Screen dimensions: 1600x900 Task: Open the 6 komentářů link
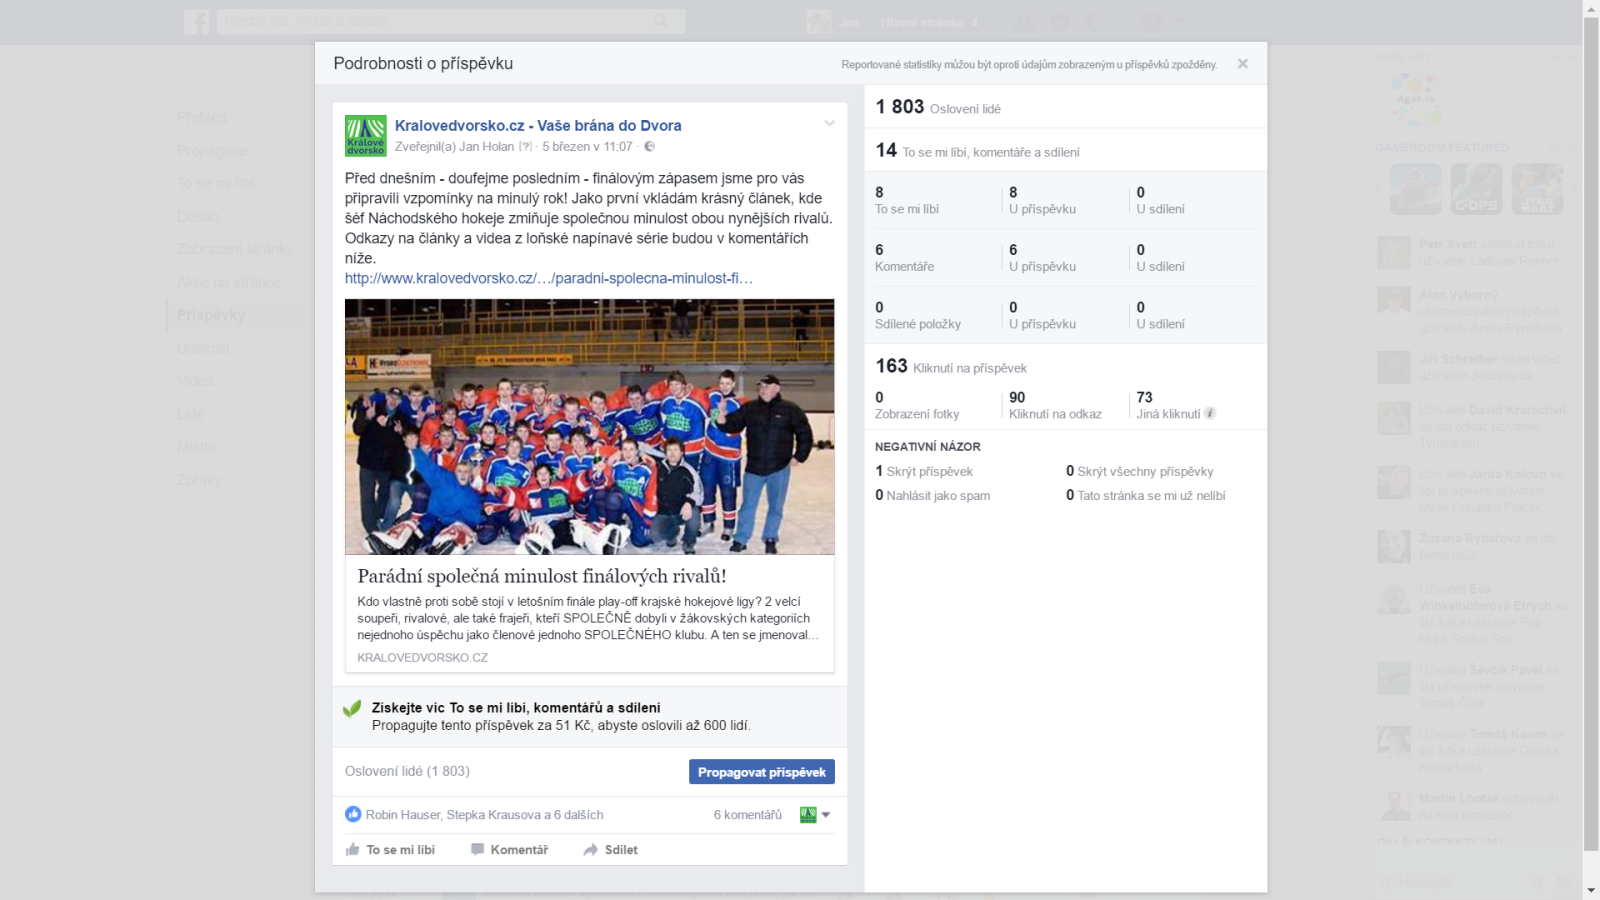748,815
